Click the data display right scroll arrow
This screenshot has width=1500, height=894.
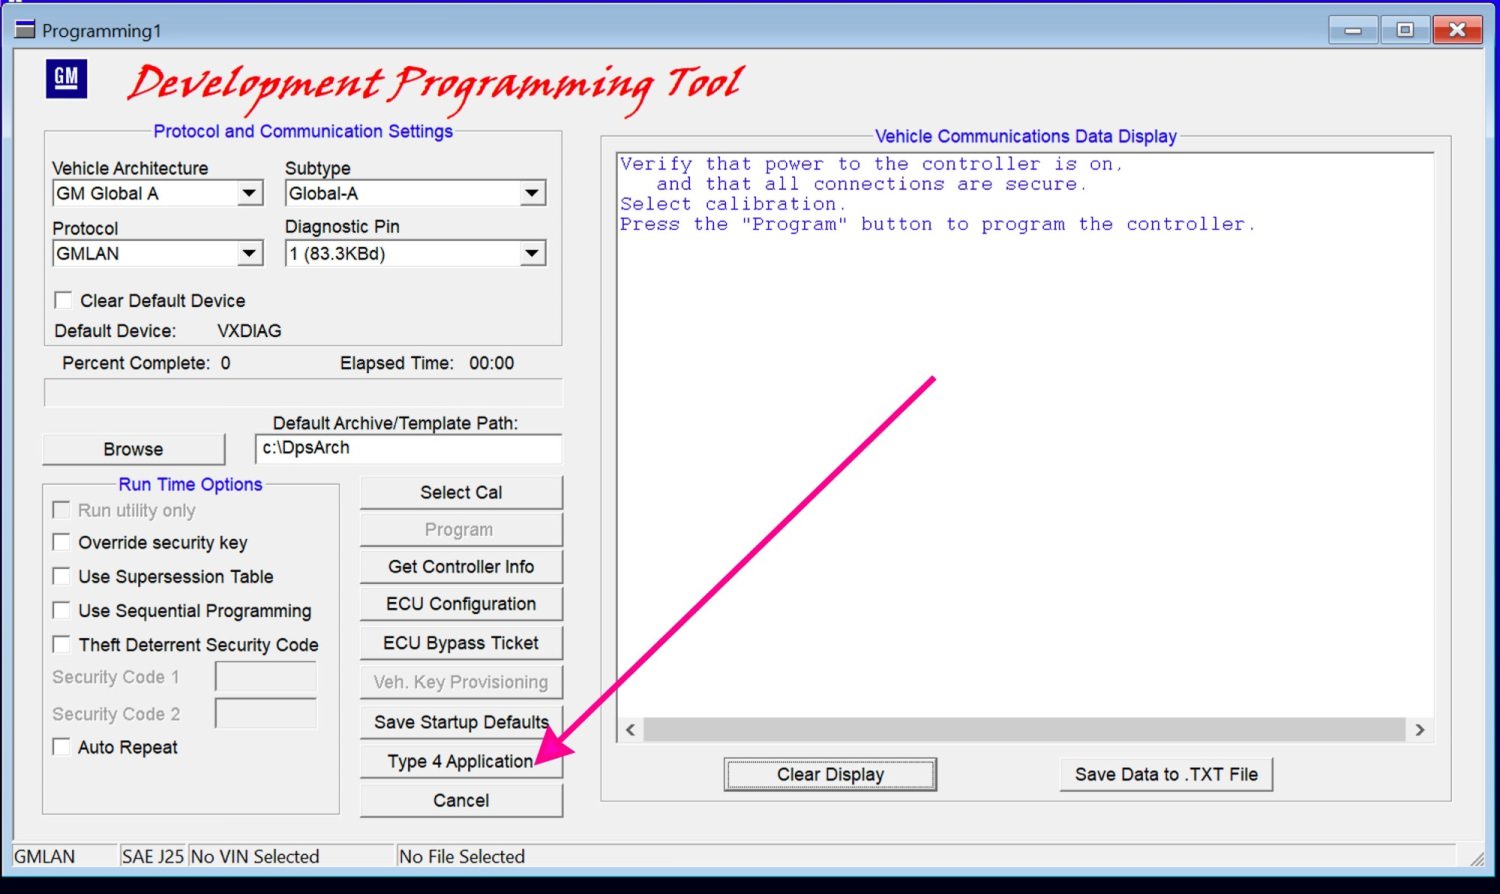[1420, 730]
